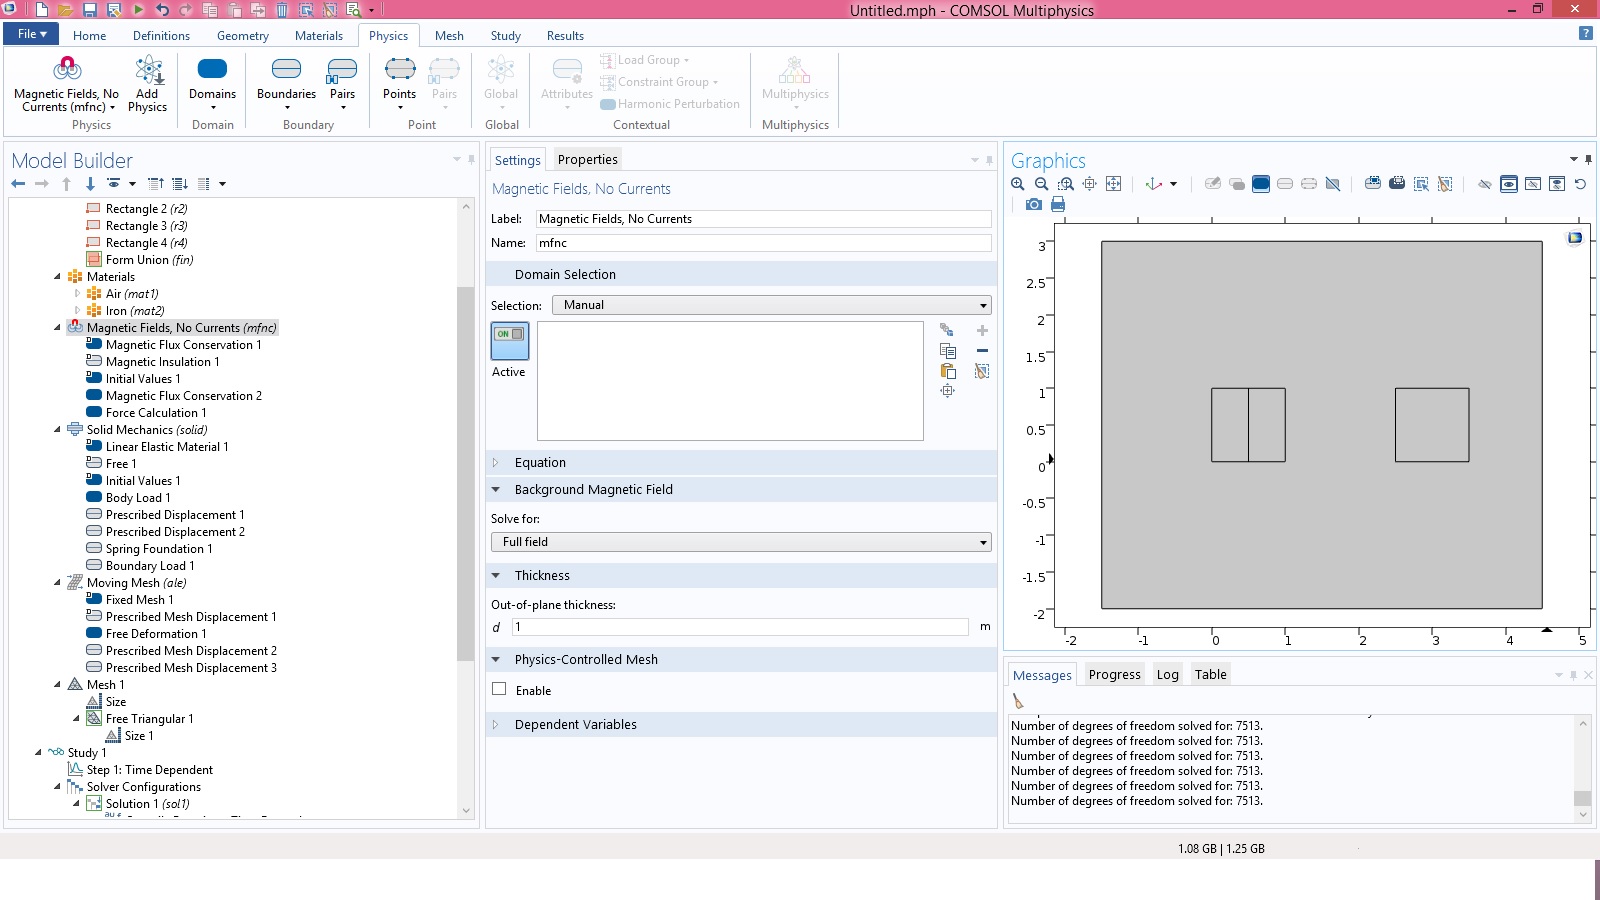Click Add to Selection plus icon
The height and width of the screenshot is (900, 1600).
982,330
